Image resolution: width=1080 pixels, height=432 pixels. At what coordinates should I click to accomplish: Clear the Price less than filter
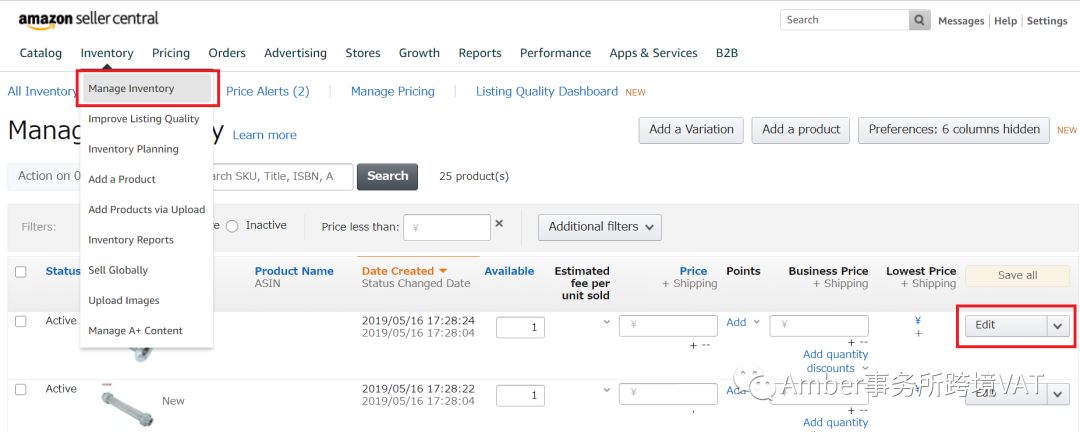(499, 223)
